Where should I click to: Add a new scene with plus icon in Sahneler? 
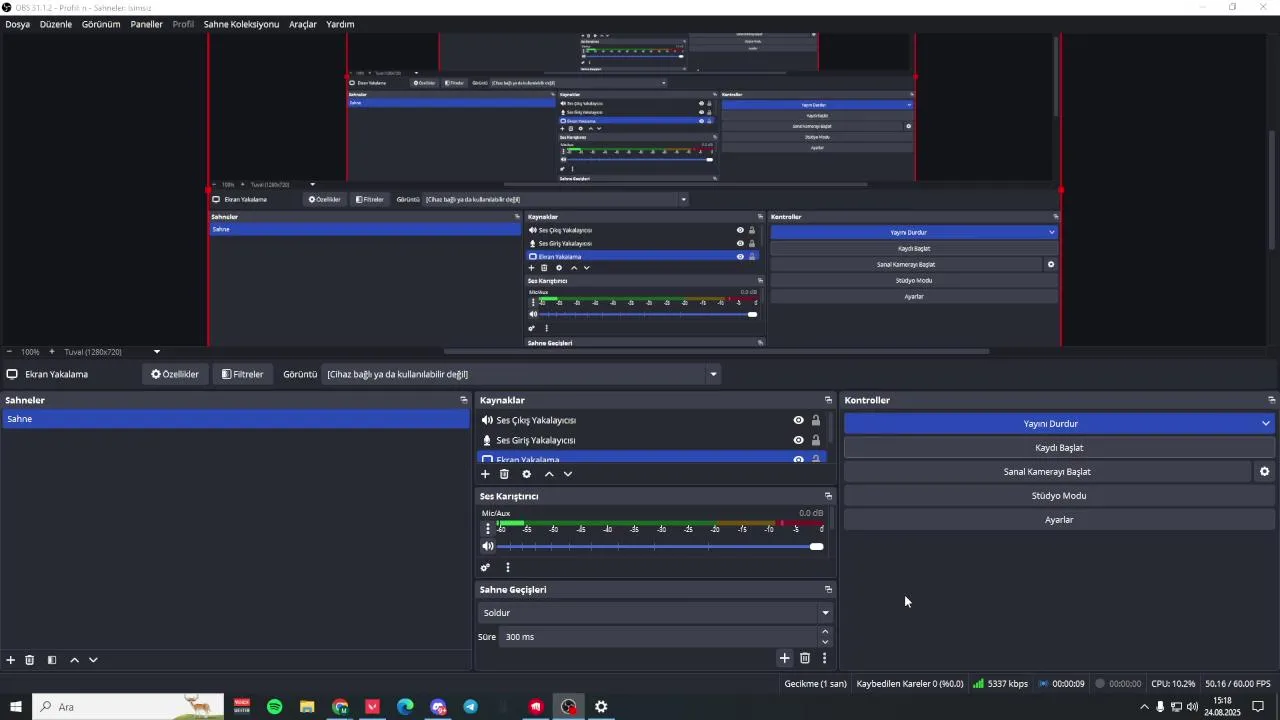[x=11, y=660]
